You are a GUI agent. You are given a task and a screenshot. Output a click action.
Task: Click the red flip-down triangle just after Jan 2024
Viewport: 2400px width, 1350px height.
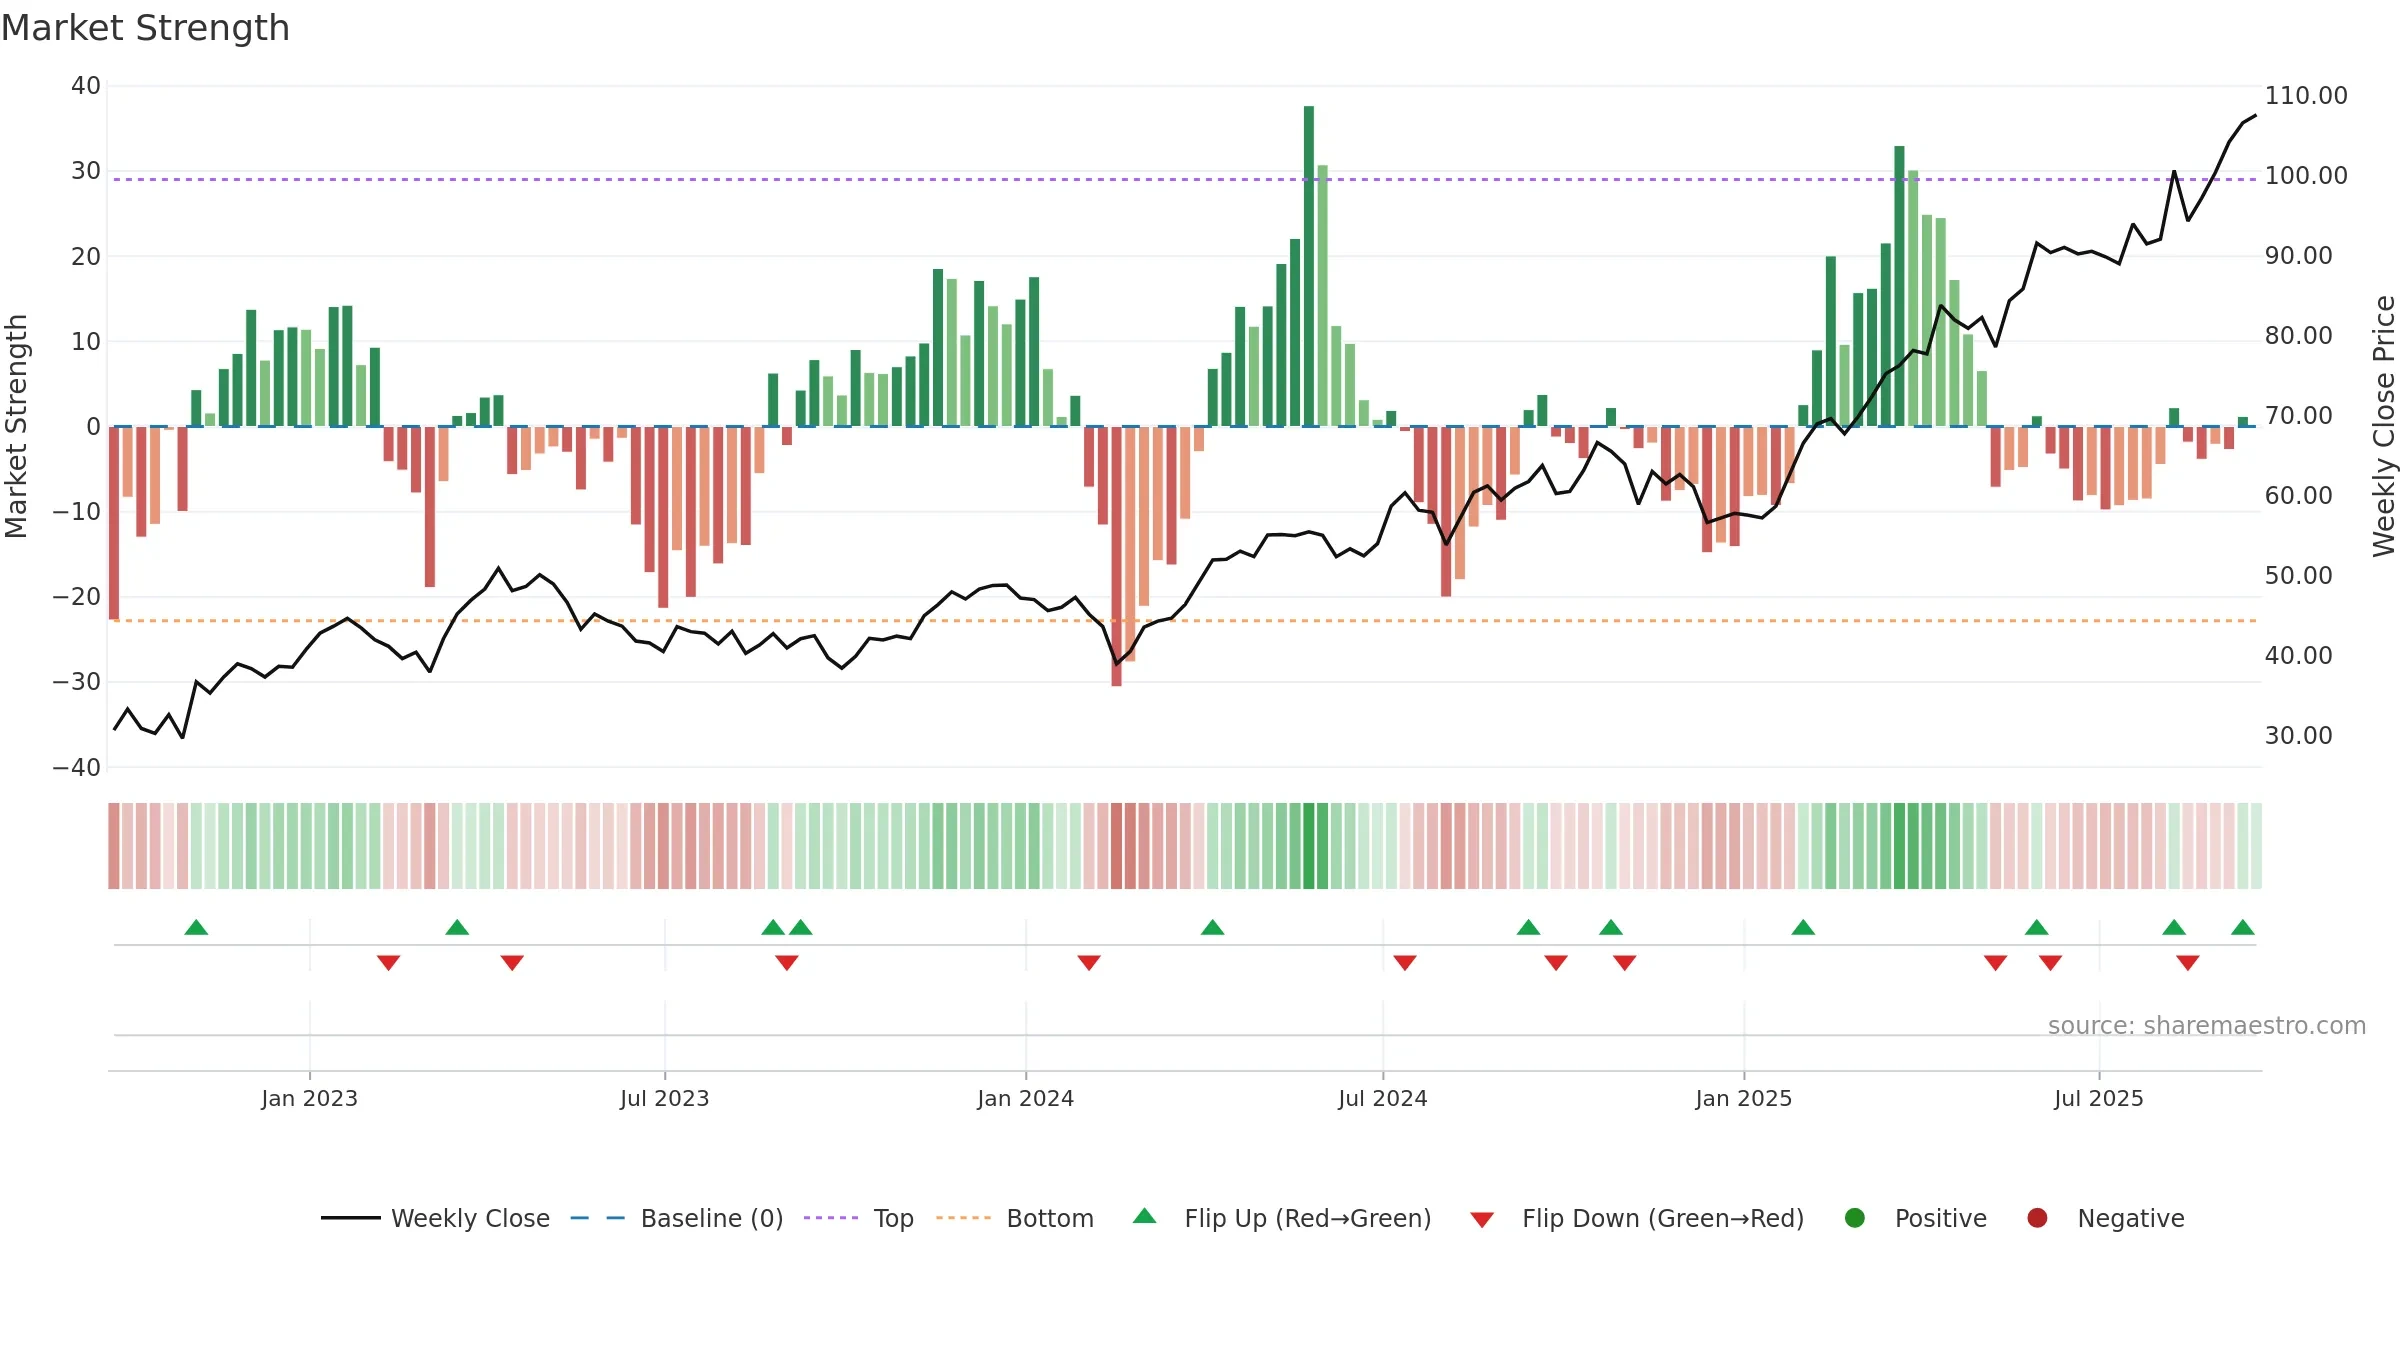tap(1089, 962)
